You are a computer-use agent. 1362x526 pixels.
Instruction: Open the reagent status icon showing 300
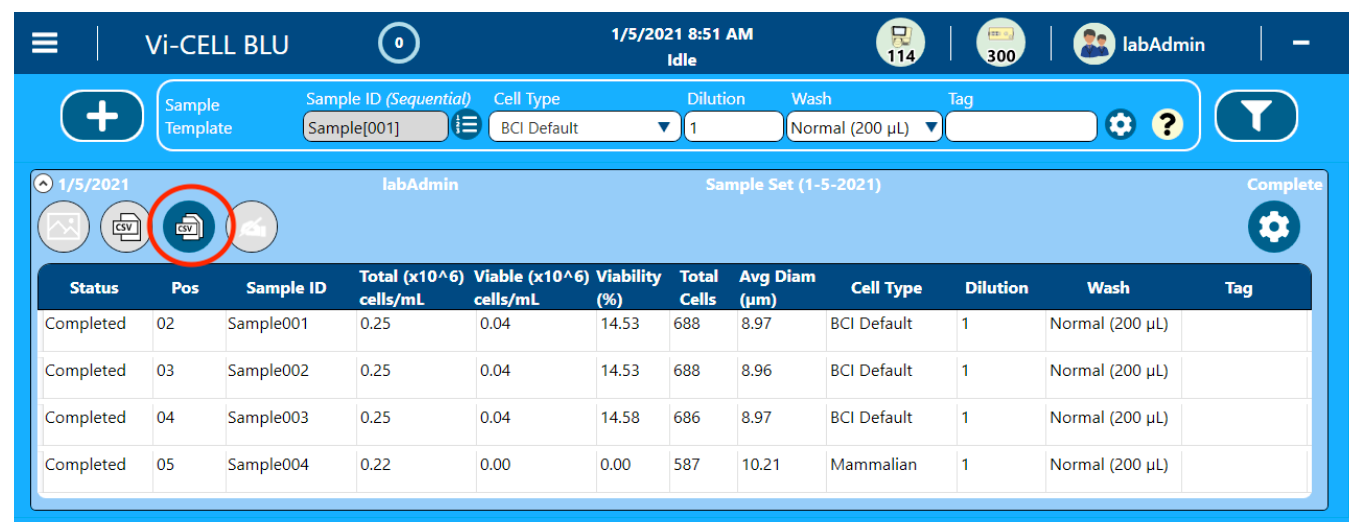pos(1001,43)
